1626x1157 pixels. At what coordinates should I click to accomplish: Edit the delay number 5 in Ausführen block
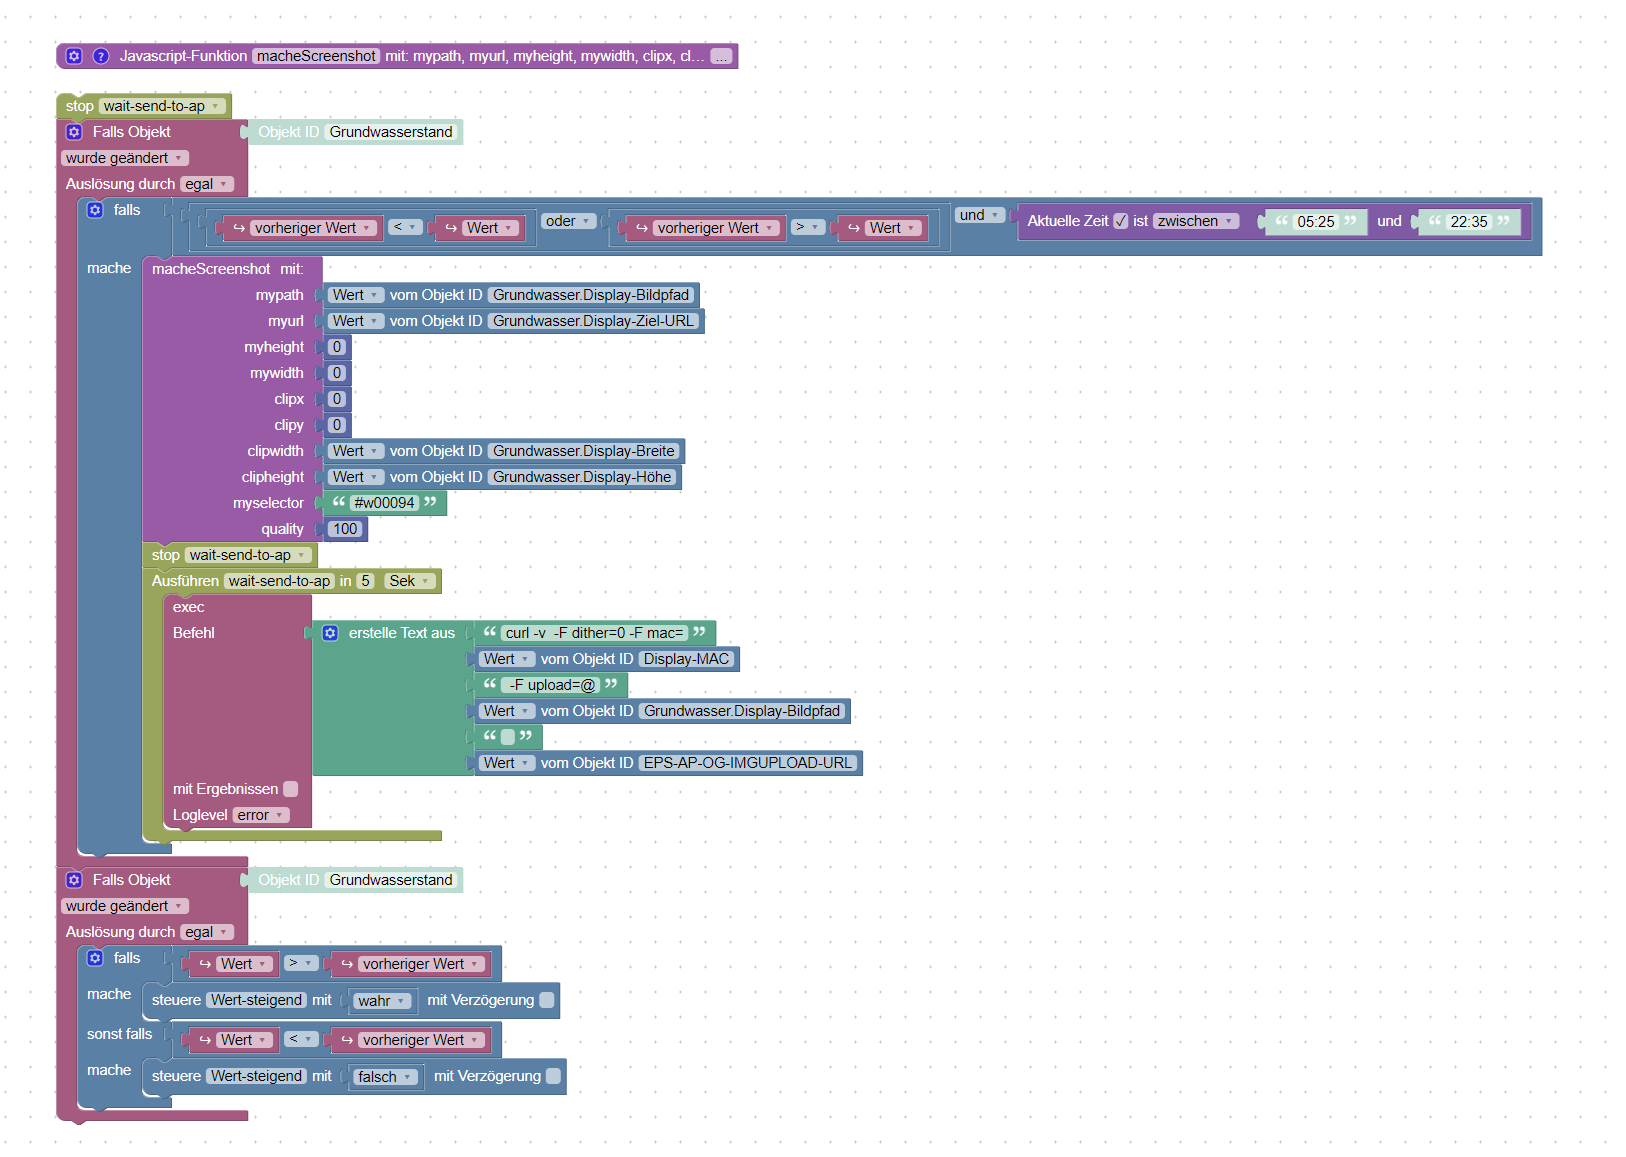(x=366, y=581)
